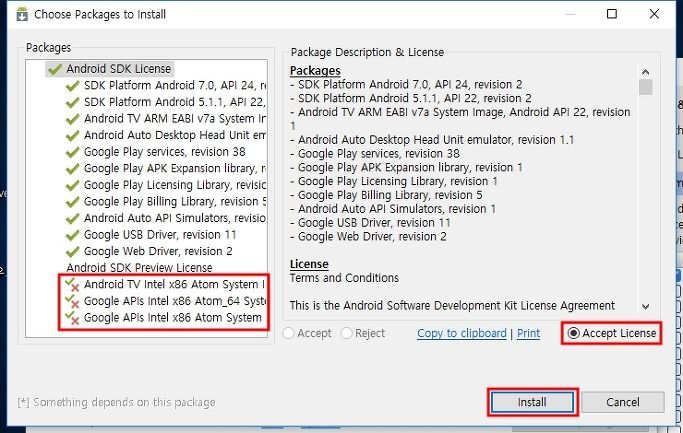Select Android Auto API Simulators row
This screenshot has width=683, height=433.
pos(175,218)
